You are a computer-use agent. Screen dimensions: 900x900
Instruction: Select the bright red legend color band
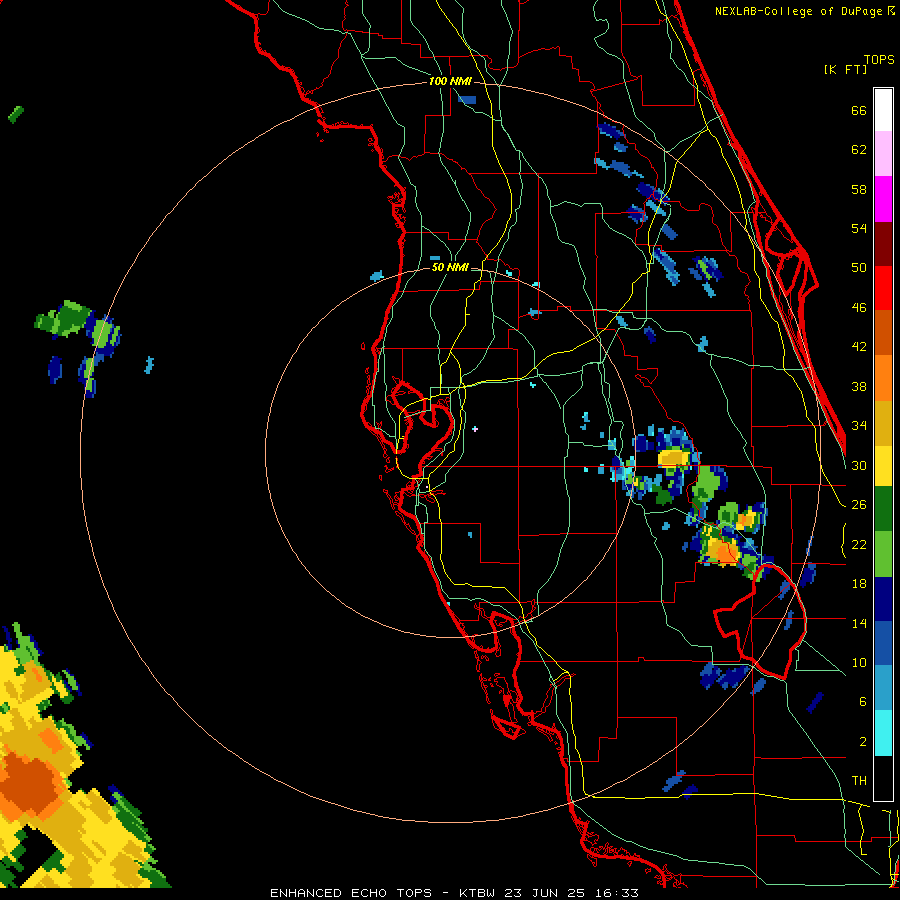[883, 288]
